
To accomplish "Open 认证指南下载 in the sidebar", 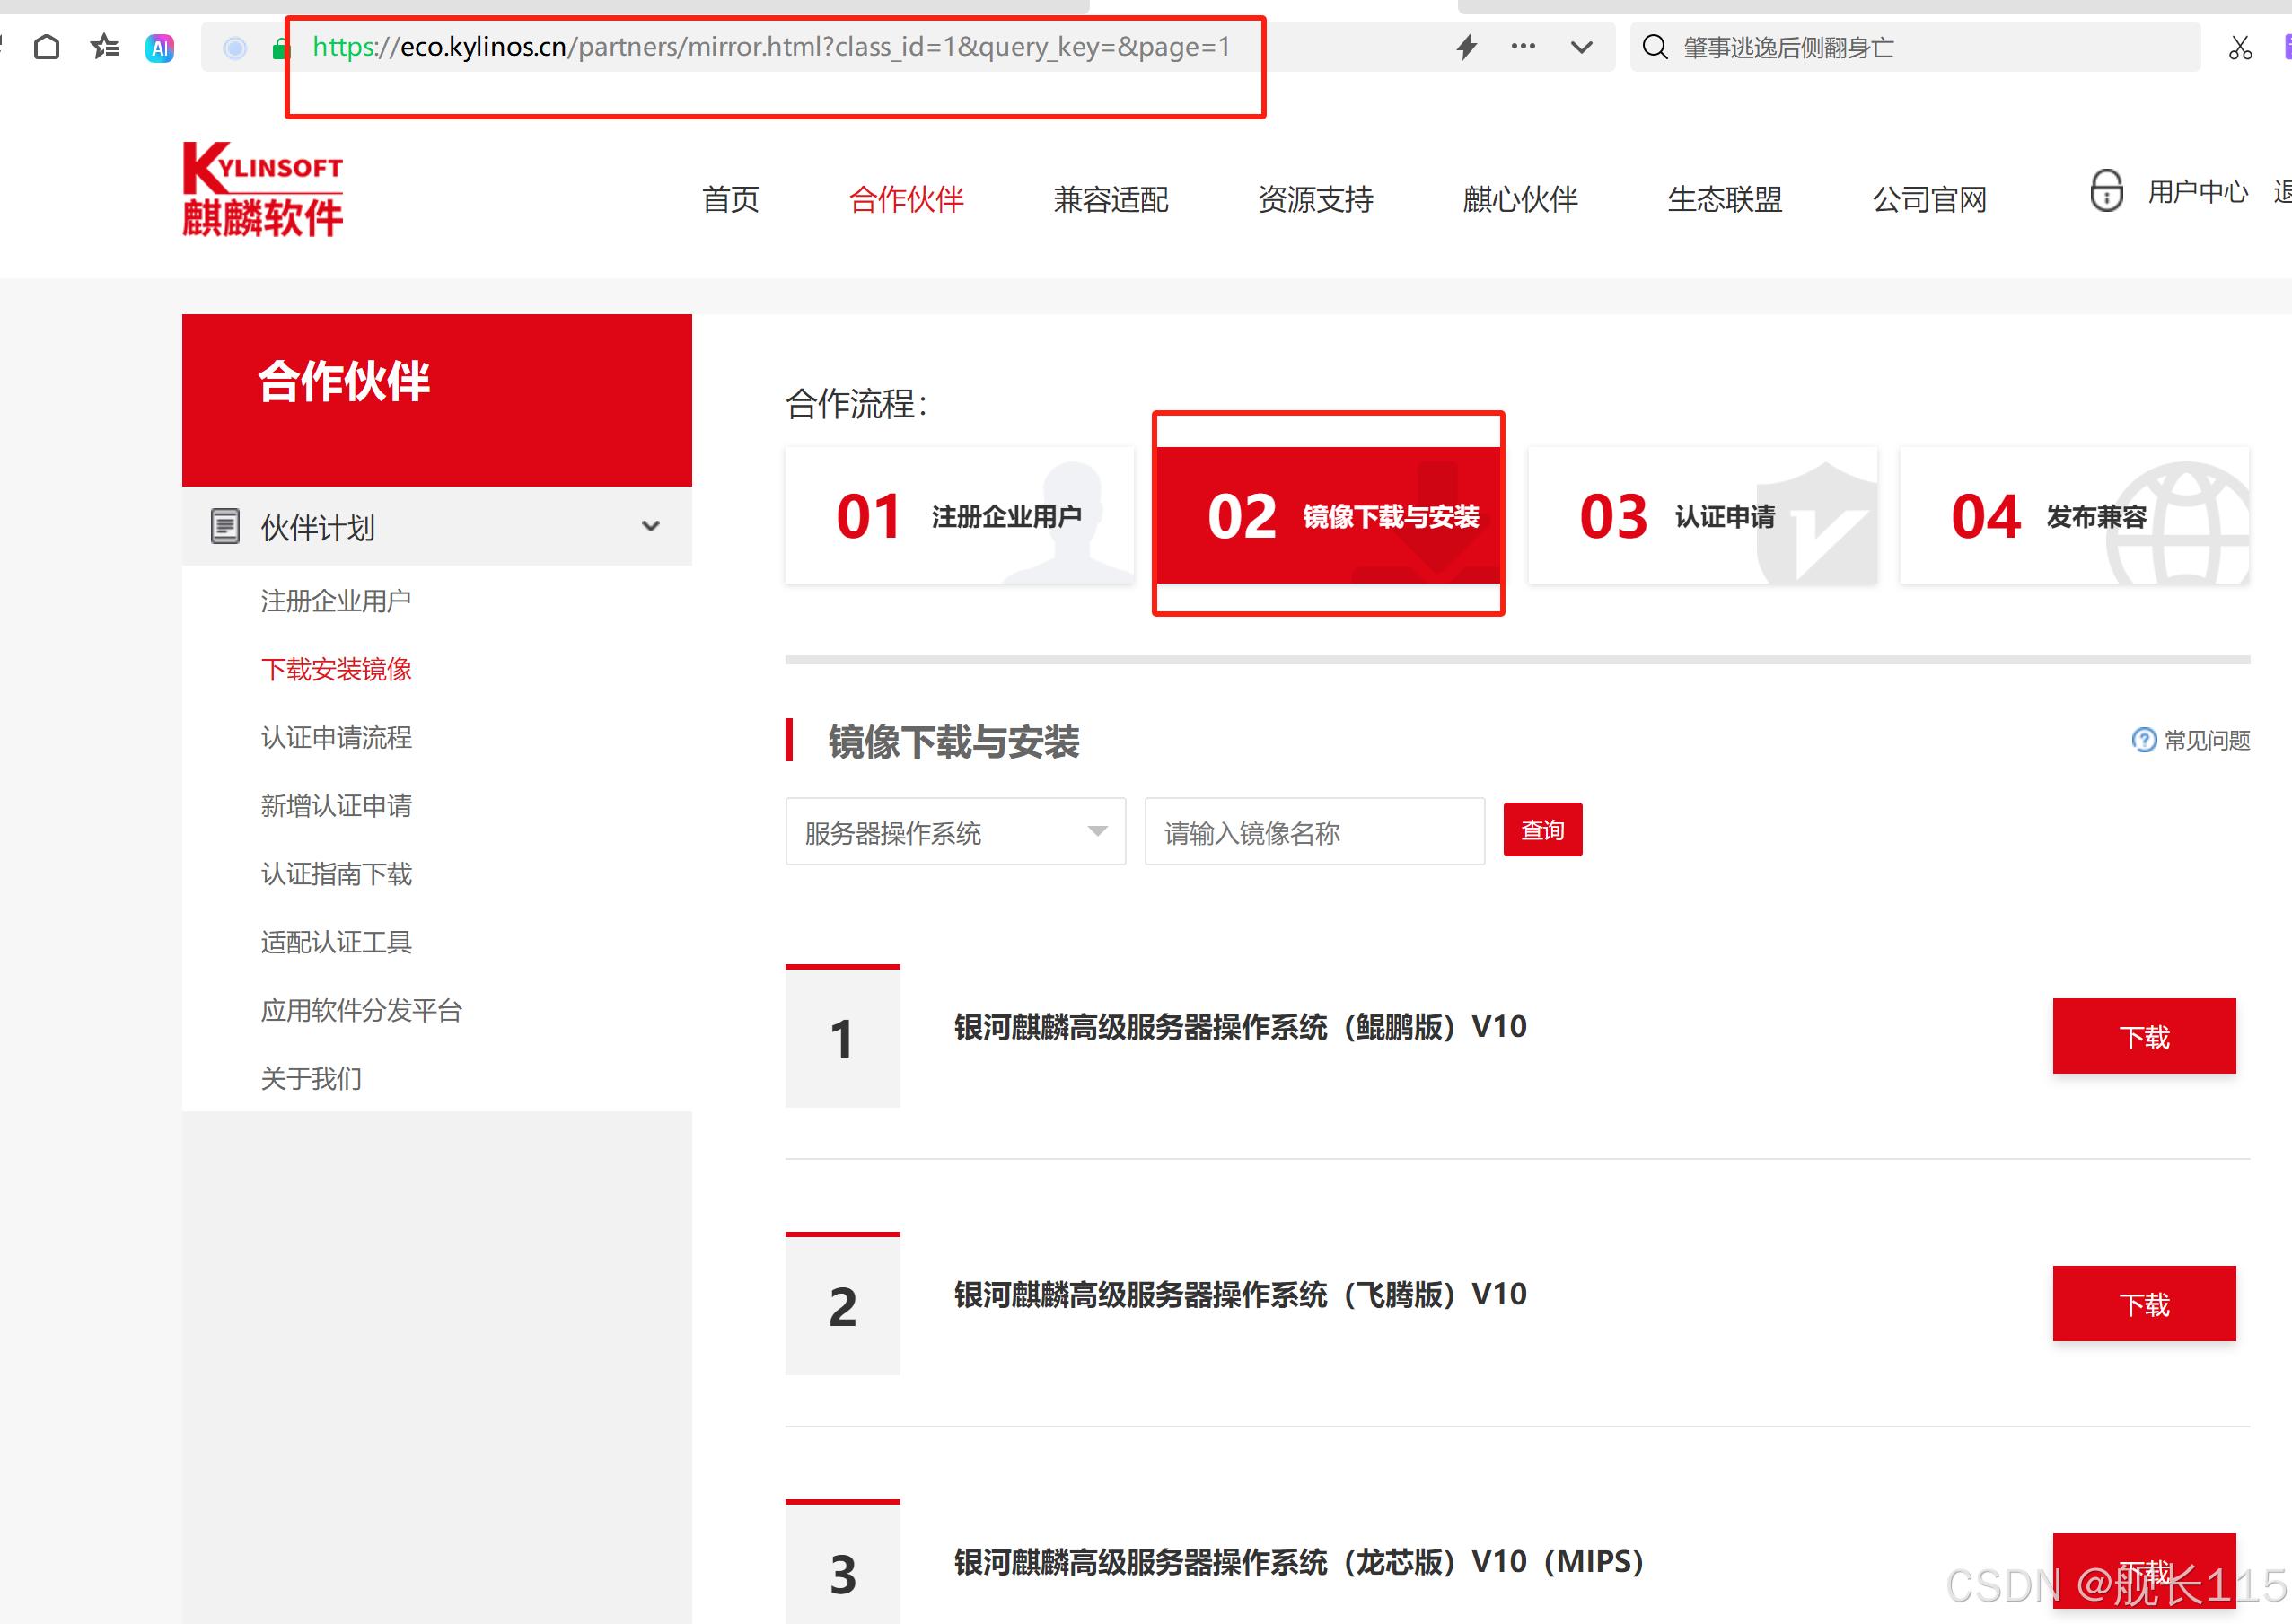I will (336, 874).
